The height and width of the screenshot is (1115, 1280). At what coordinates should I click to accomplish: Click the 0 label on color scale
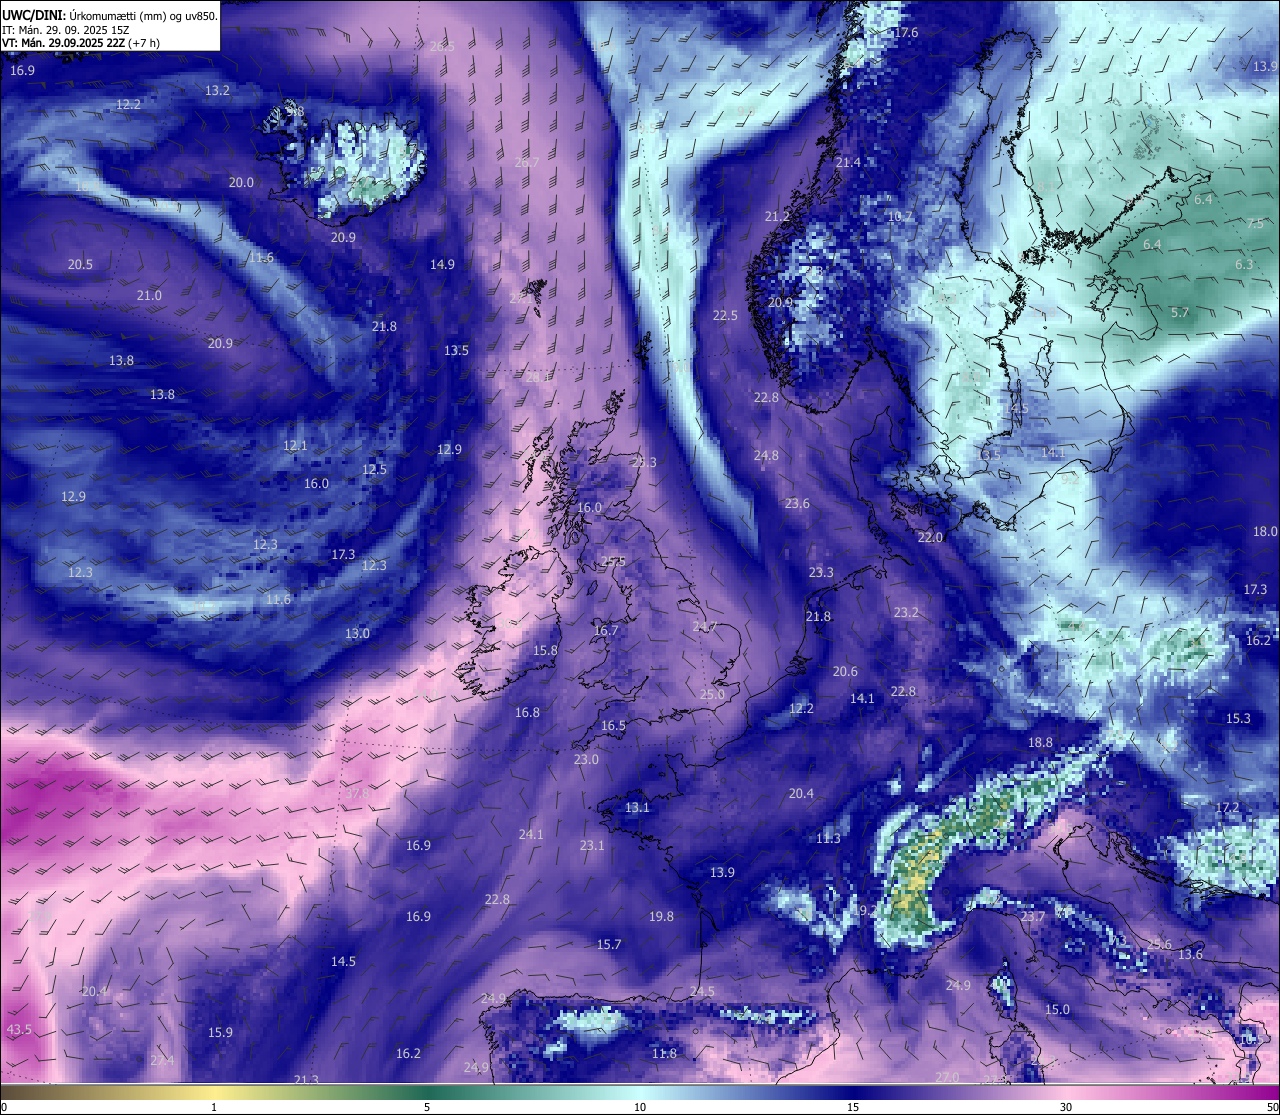[x=3, y=1107]
